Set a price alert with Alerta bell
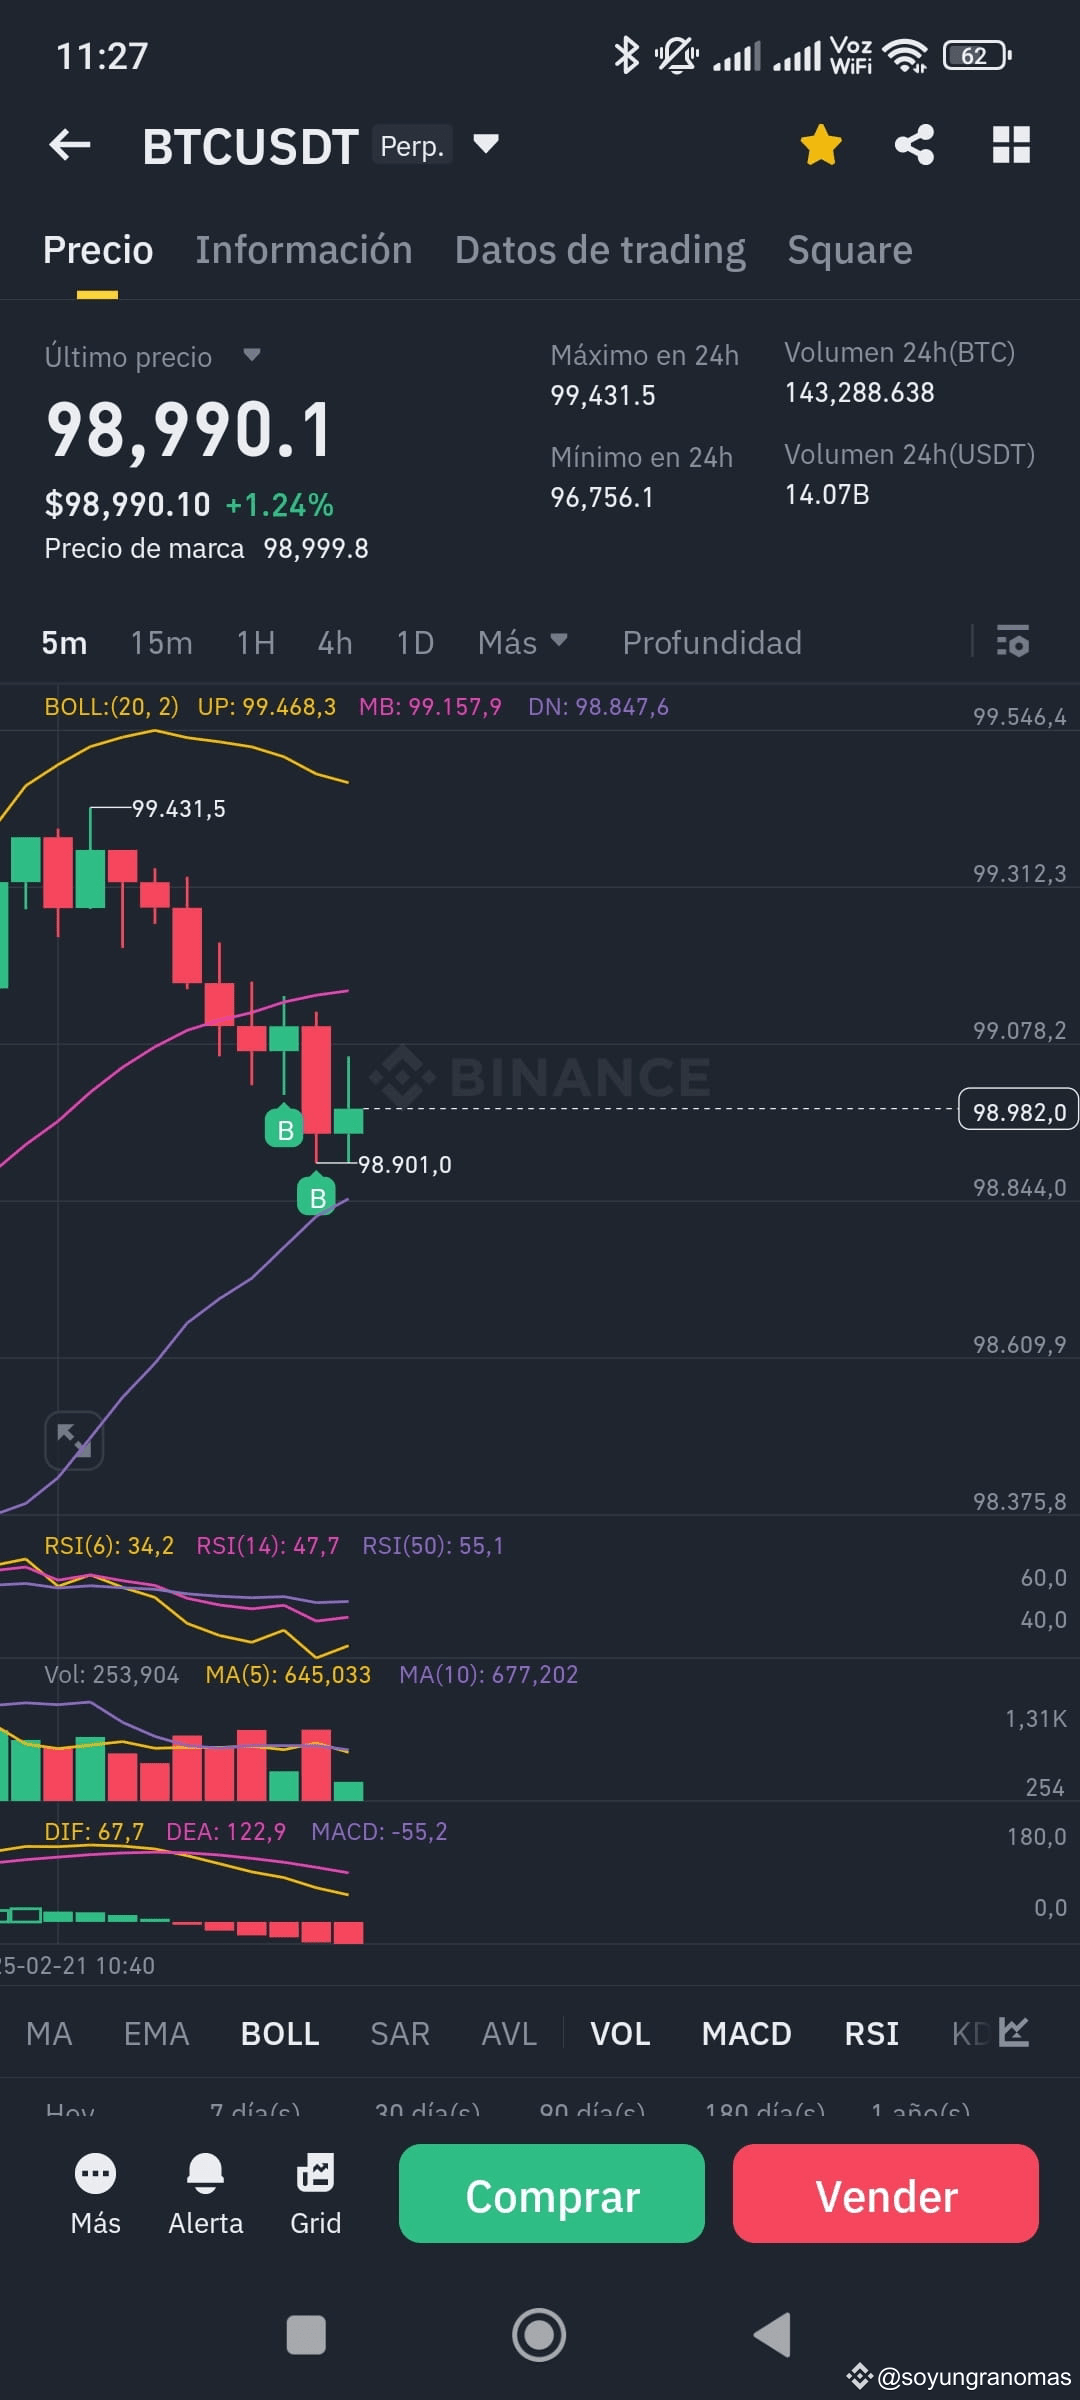1080x2400 pixels. click(x=206, y=2195)
